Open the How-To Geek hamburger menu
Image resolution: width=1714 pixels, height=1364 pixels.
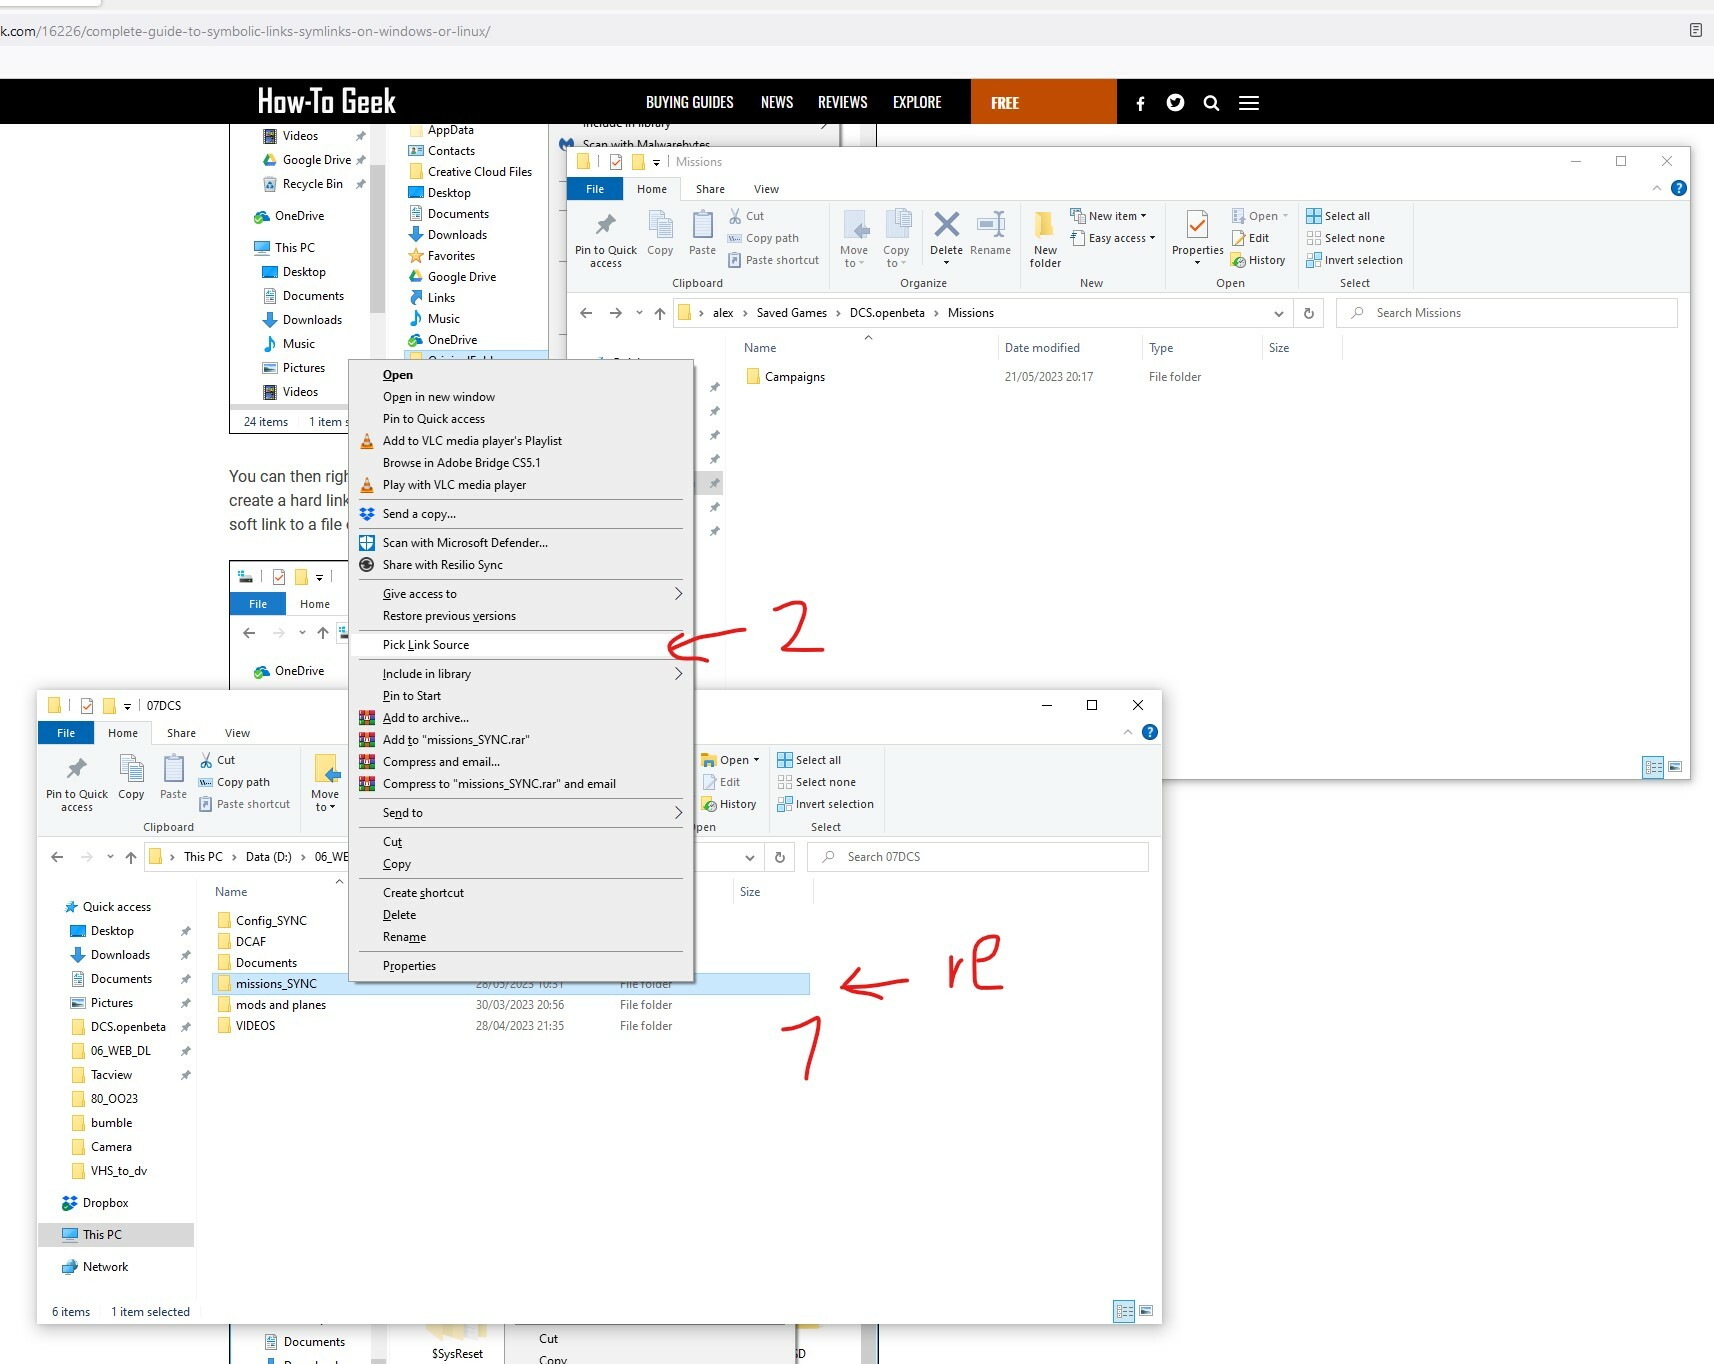(1249, 103)
